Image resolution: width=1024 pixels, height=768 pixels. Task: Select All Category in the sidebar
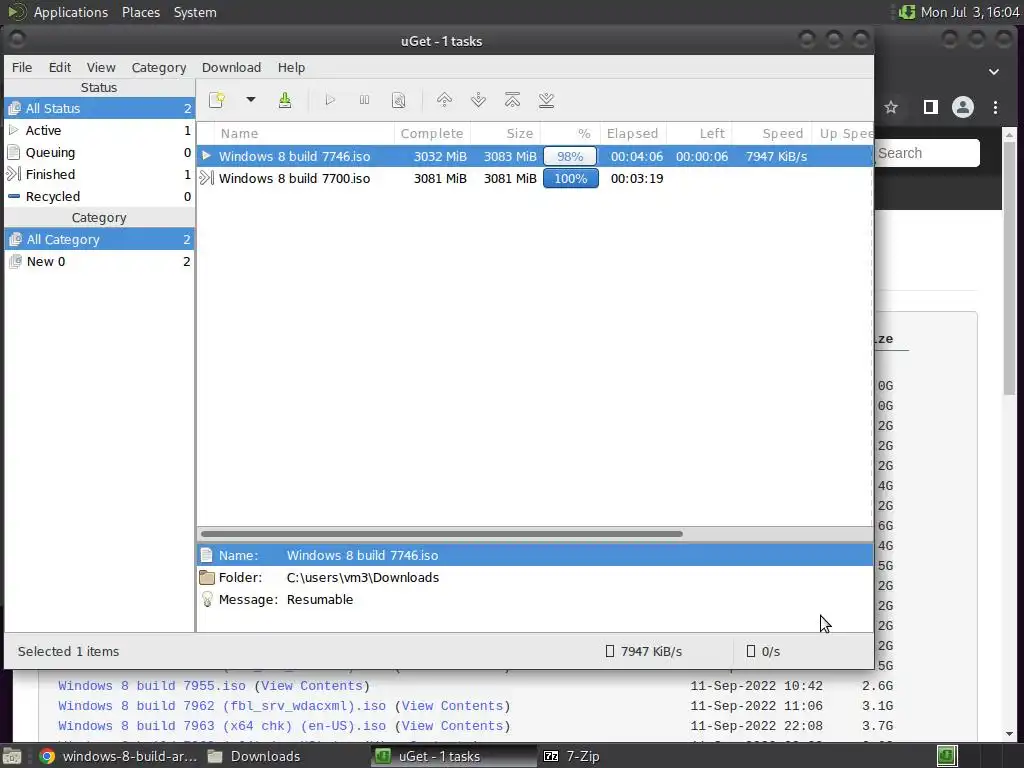(x=99, y=240)
